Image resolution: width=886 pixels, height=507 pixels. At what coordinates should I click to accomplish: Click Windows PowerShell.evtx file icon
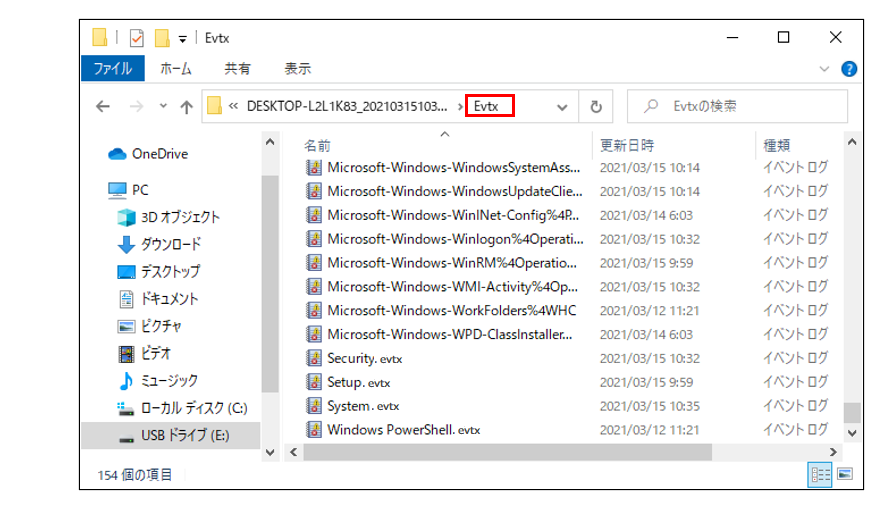pos(314,430)
